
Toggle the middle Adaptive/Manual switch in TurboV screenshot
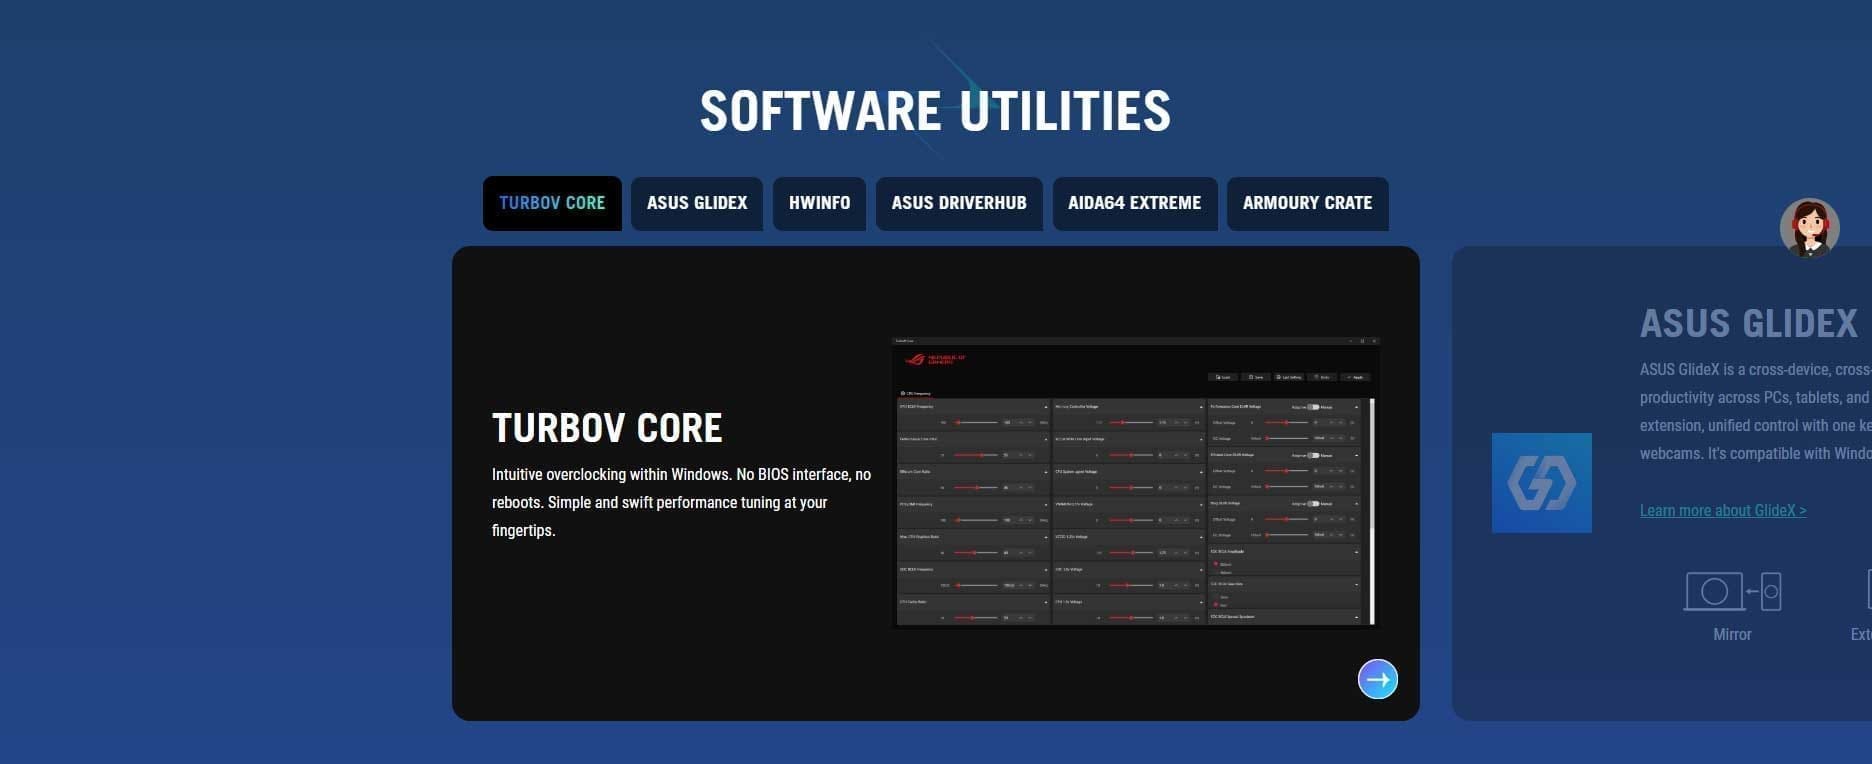coord(1313,455)
